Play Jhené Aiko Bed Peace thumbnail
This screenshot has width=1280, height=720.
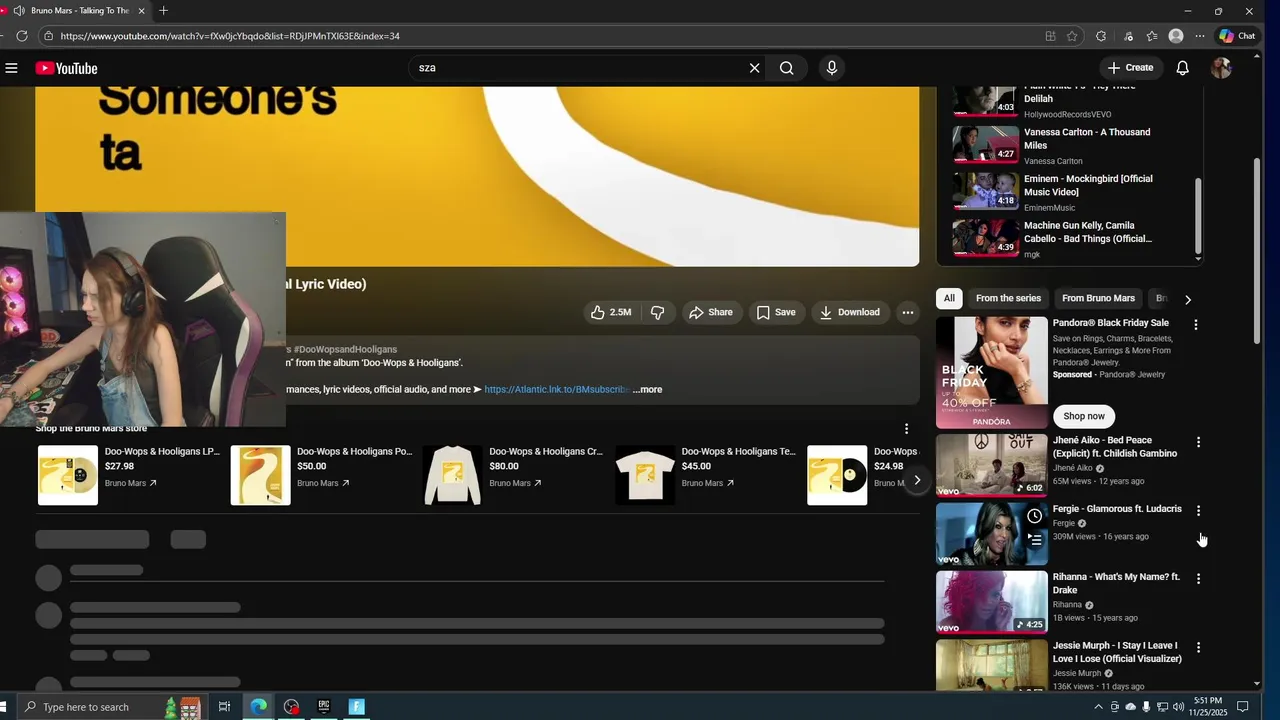(x=991, y=465)
